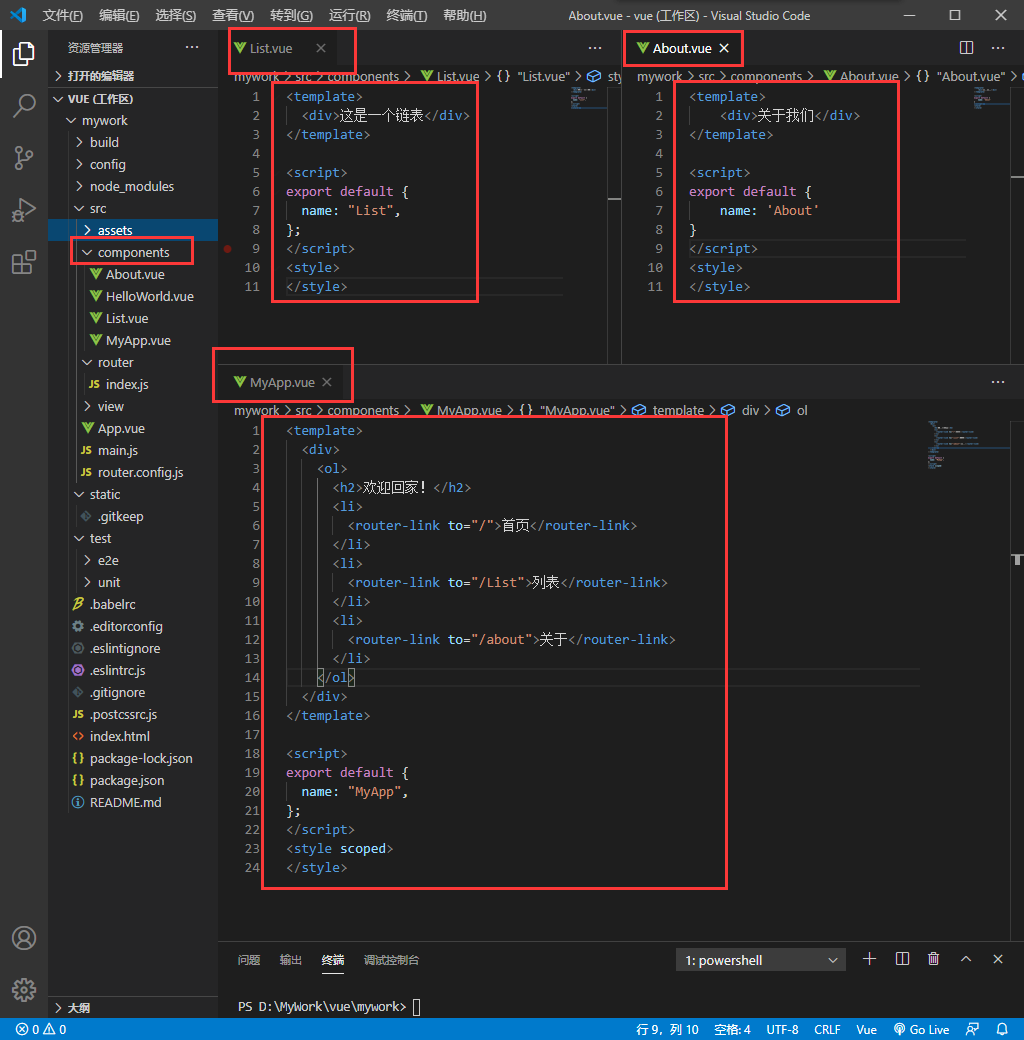Split the terminal panel
Image resolution: width=1024 pixels, height=1040 pixels.
pyautogui.click(x=902, y=959)
